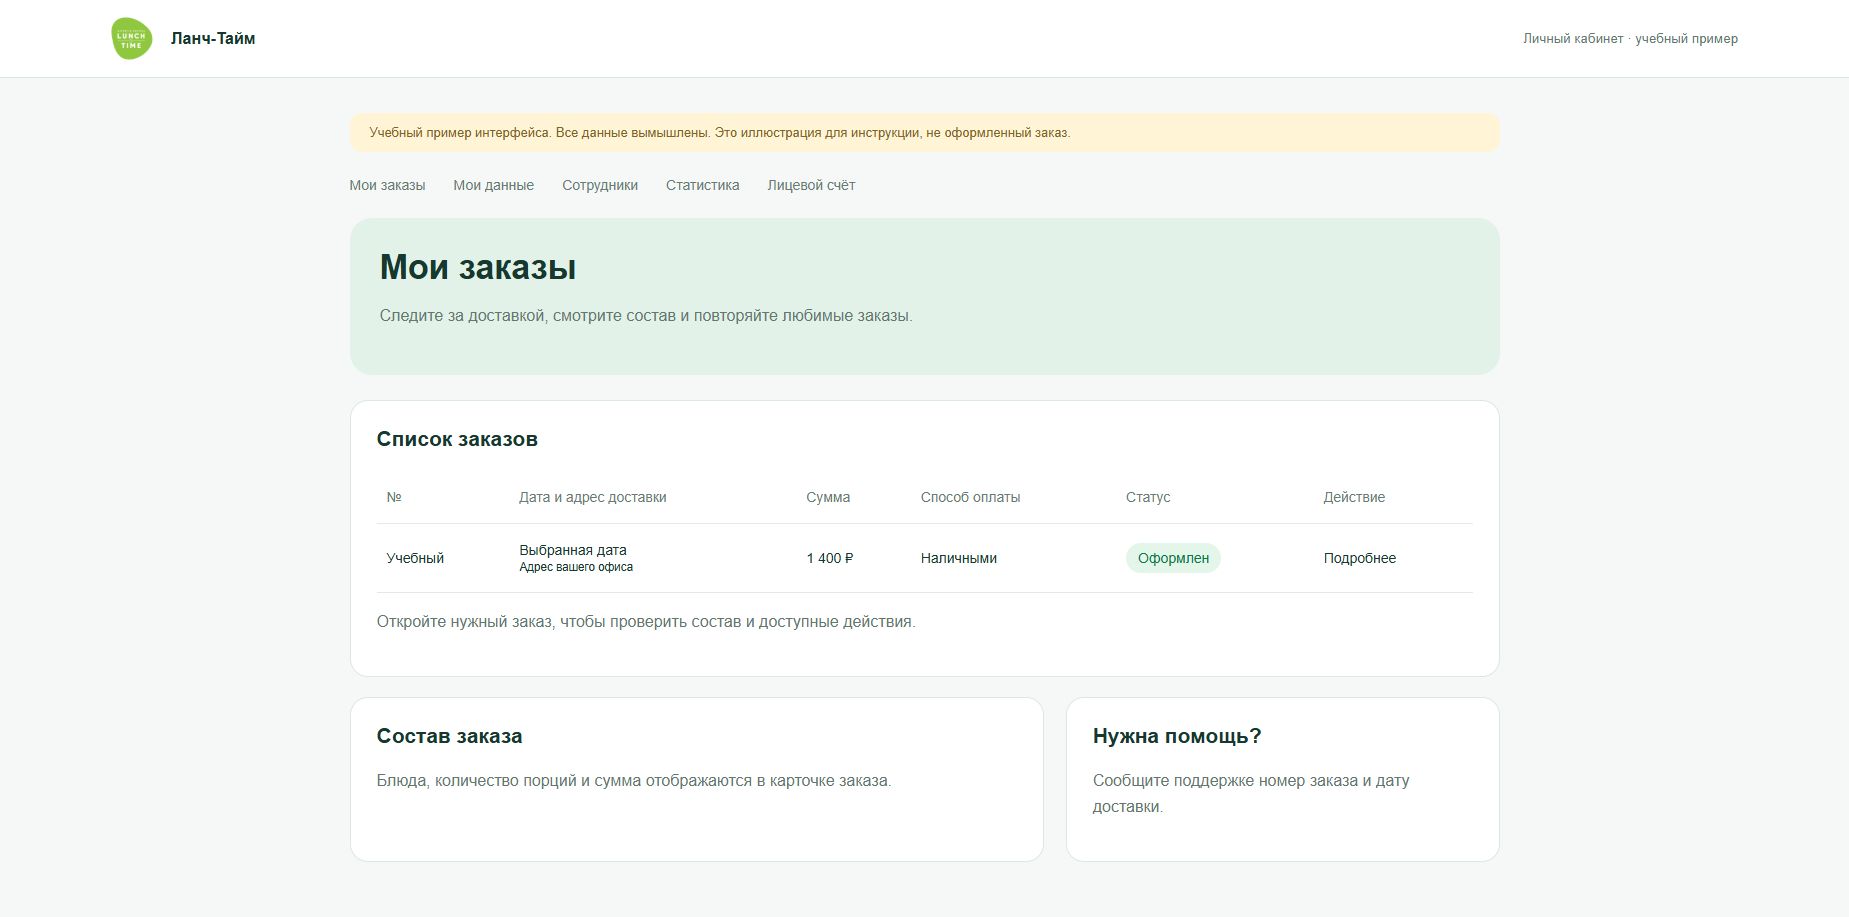
Task: Click the Оформлен status badge
Action: [x=1173, y=558]
